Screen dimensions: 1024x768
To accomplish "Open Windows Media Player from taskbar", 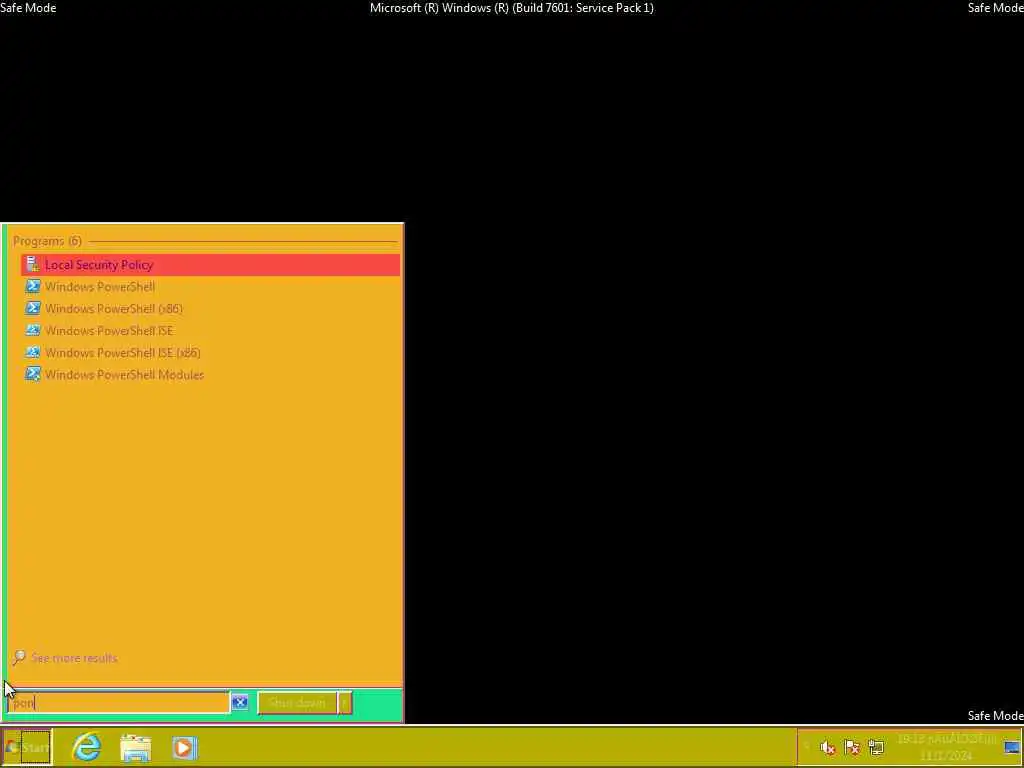I will (x=184, y=747).
